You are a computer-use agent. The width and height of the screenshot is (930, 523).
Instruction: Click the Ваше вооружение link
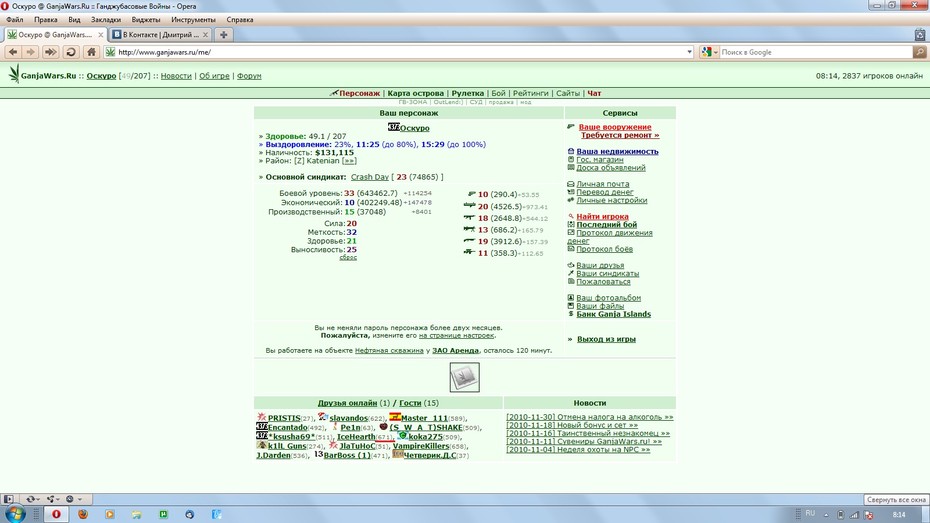point(615,127)
